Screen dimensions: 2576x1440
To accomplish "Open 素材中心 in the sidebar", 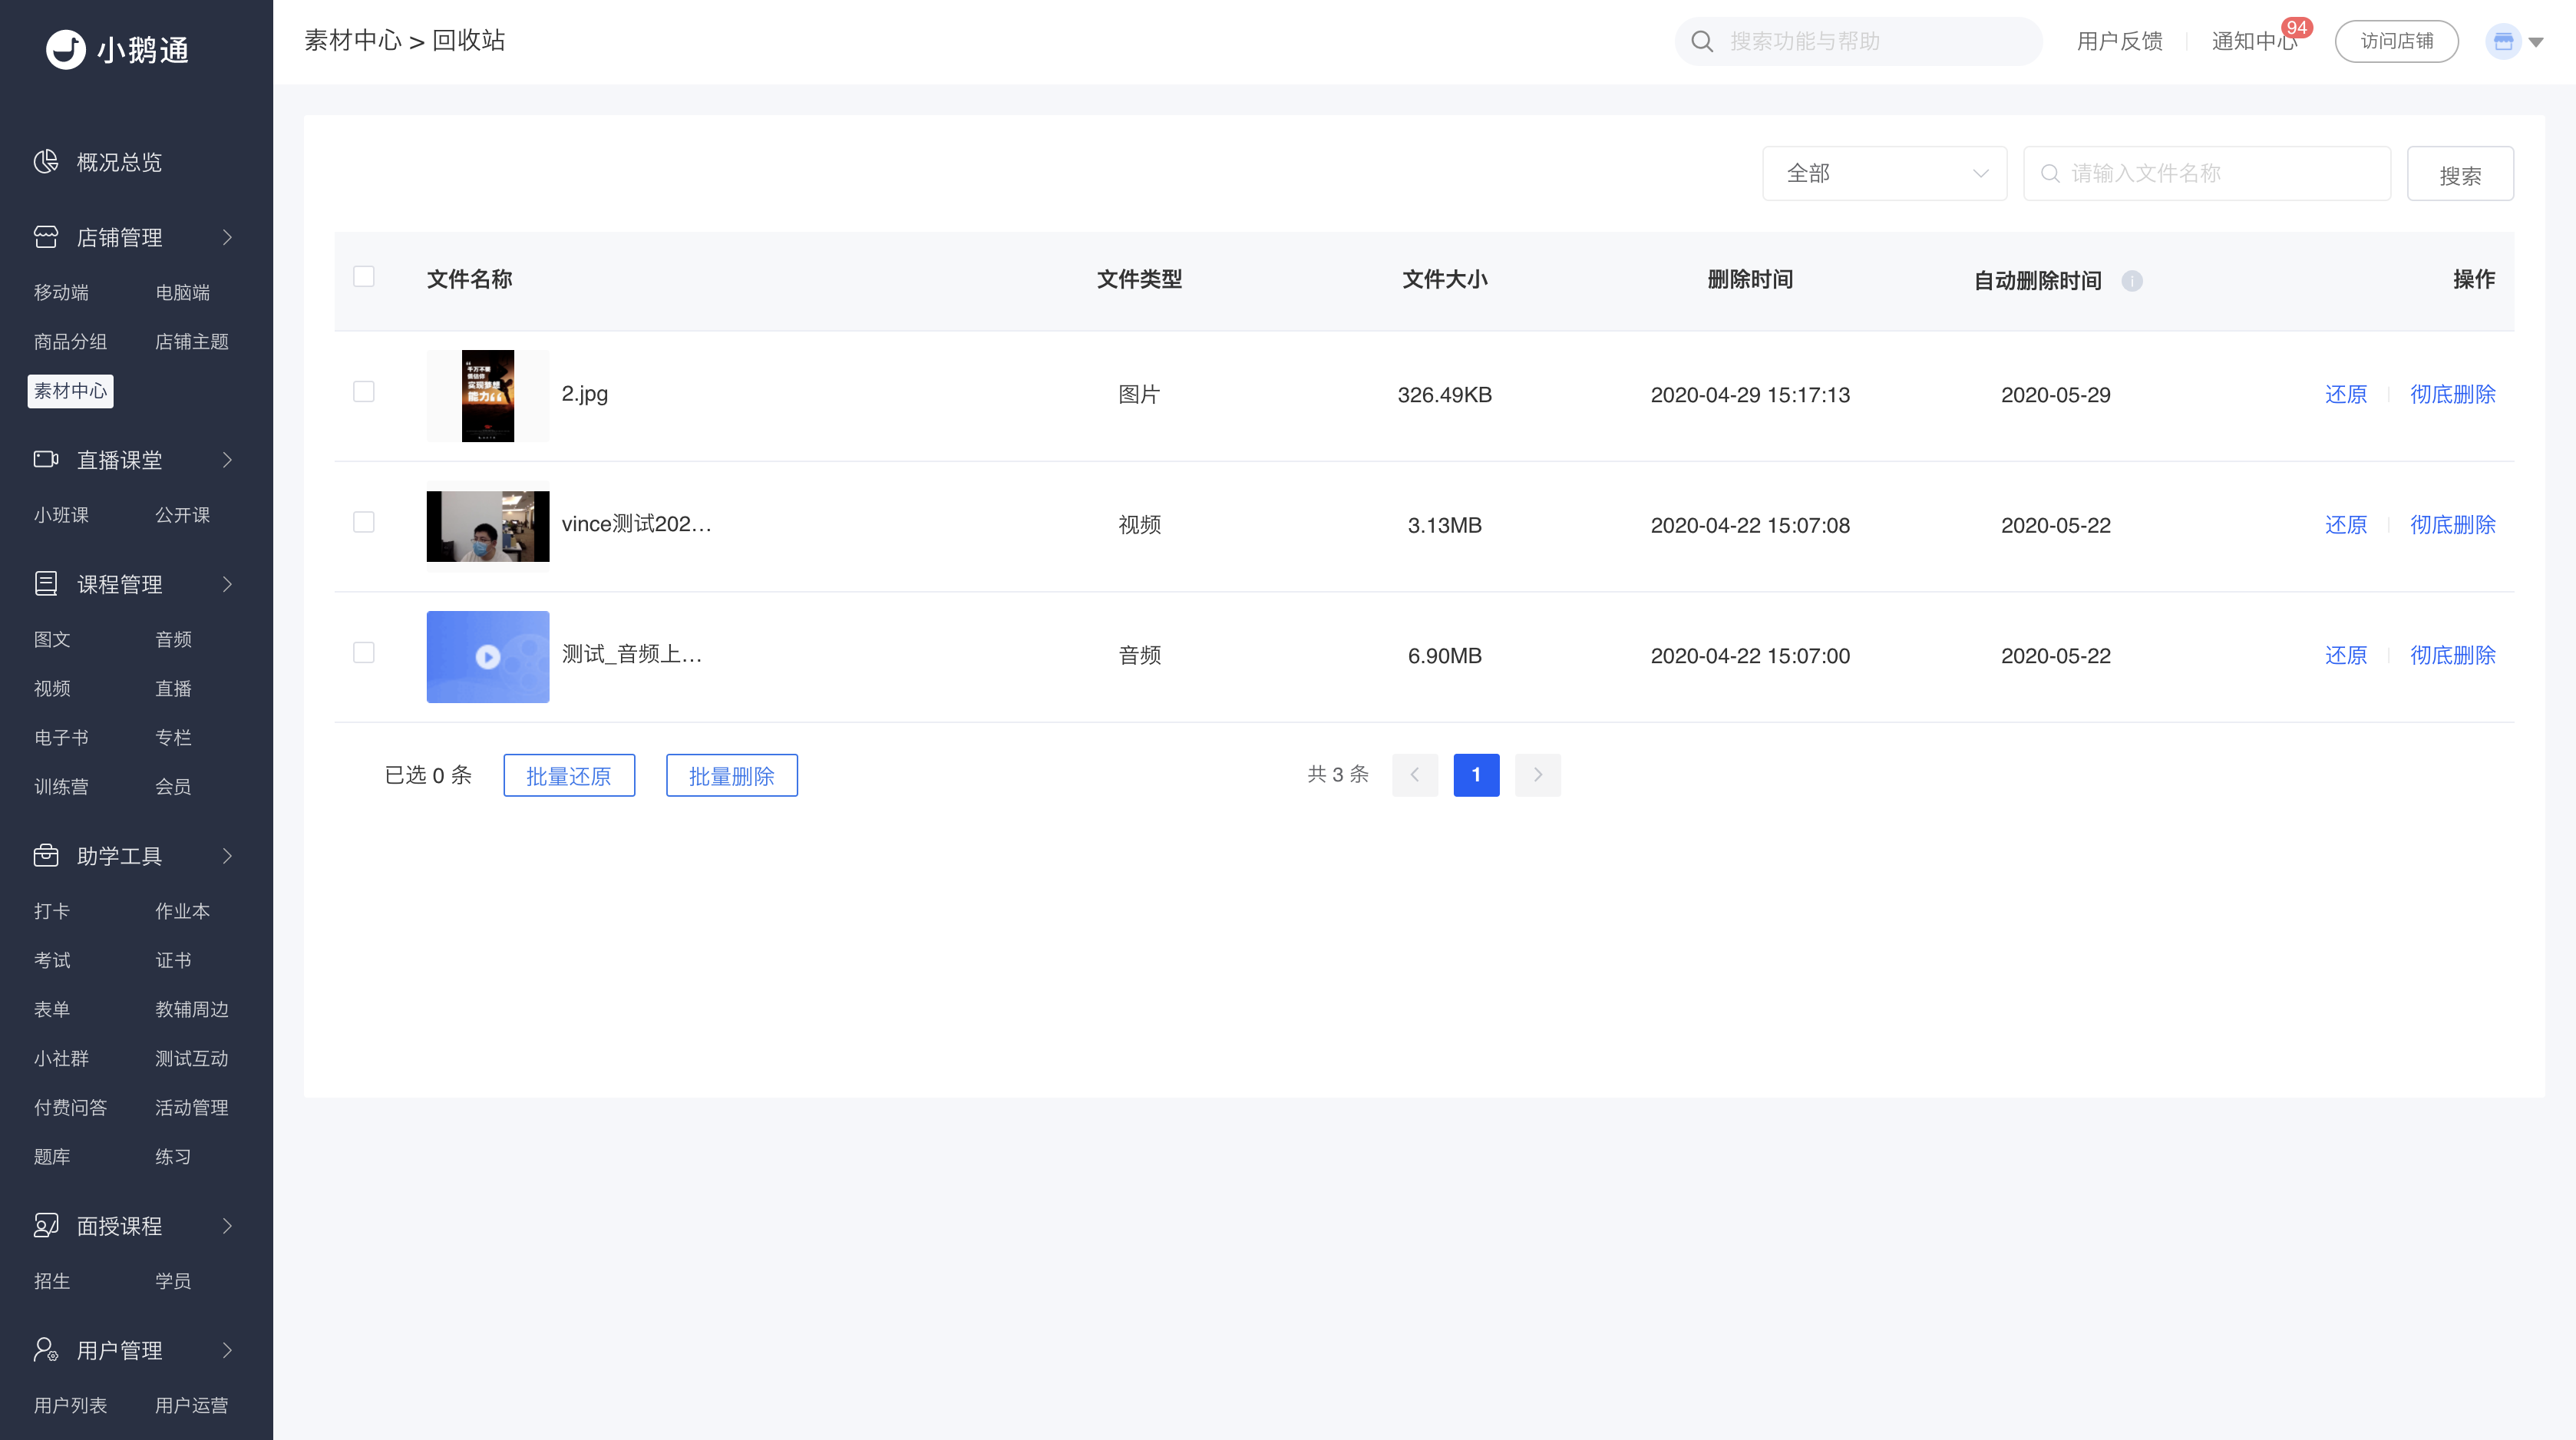I will (70, 391).
